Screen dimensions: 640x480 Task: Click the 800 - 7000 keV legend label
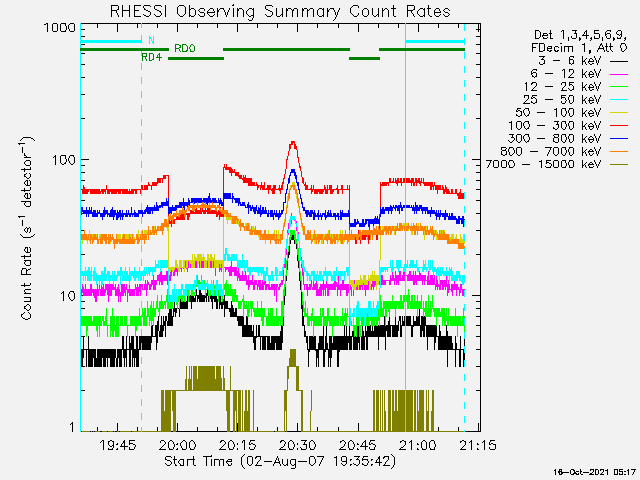(x=551, y=152)
